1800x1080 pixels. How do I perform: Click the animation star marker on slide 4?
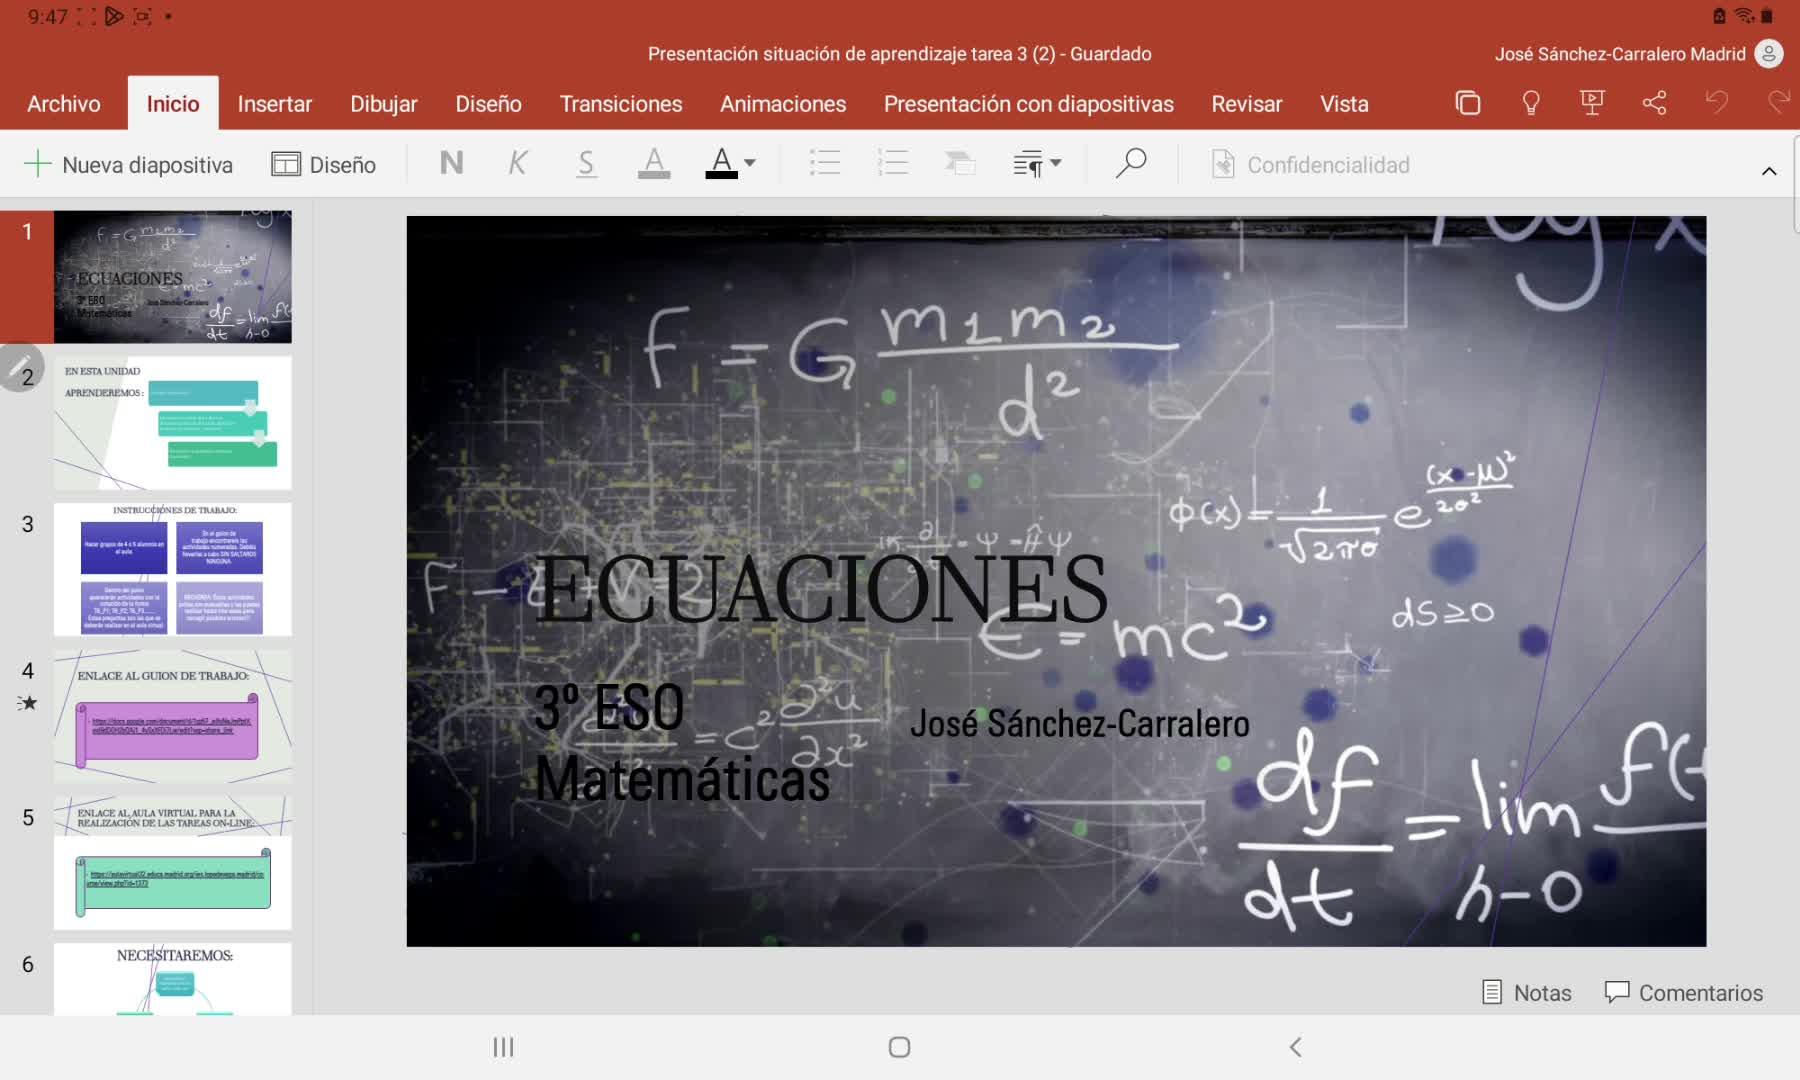pos(27,703)
